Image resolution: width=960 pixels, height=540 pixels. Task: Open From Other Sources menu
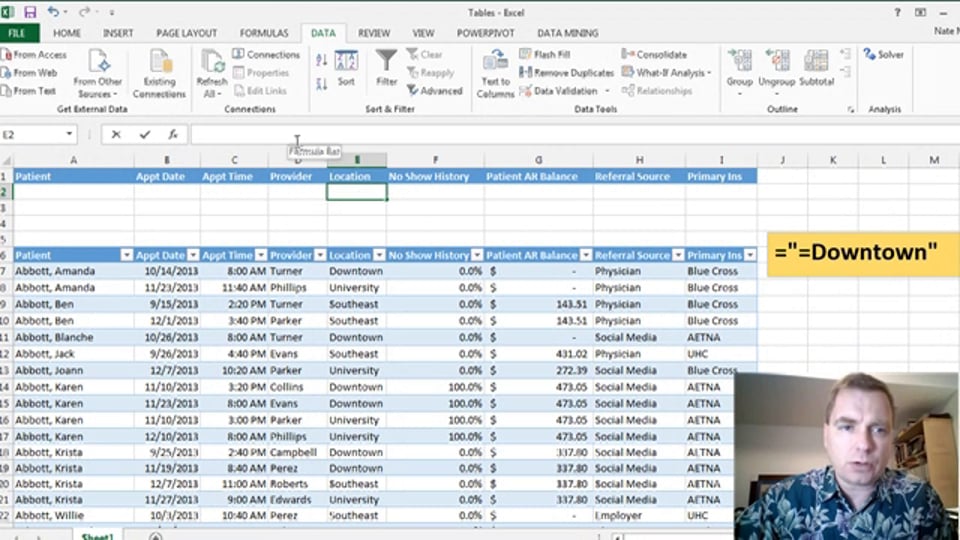[98, 73]
